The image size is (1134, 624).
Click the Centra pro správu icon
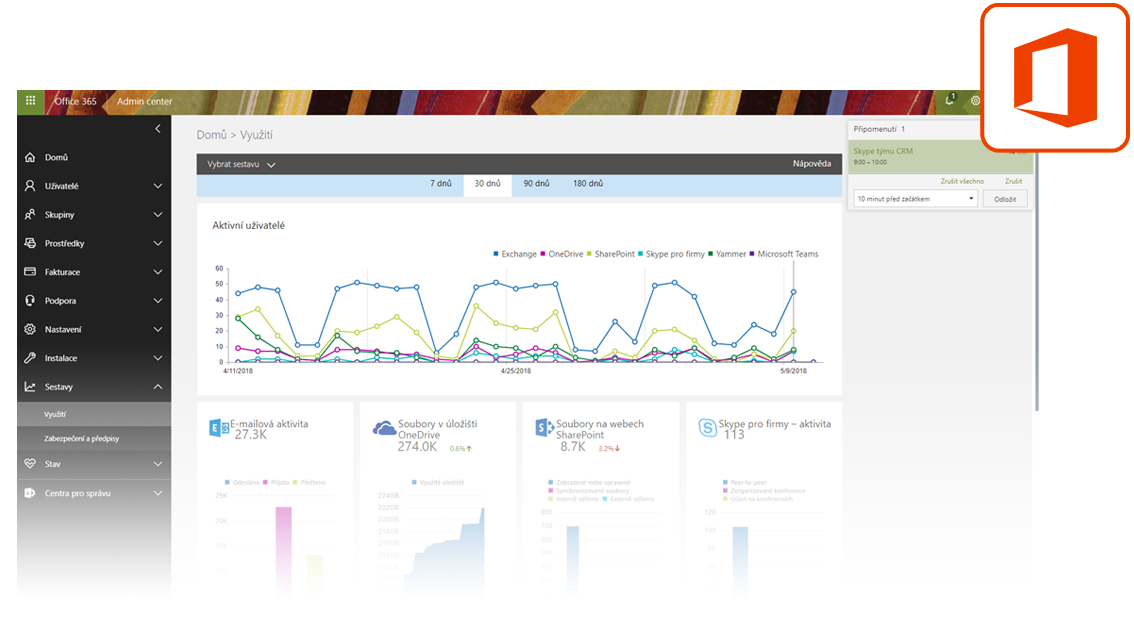(x=30, y=493)
